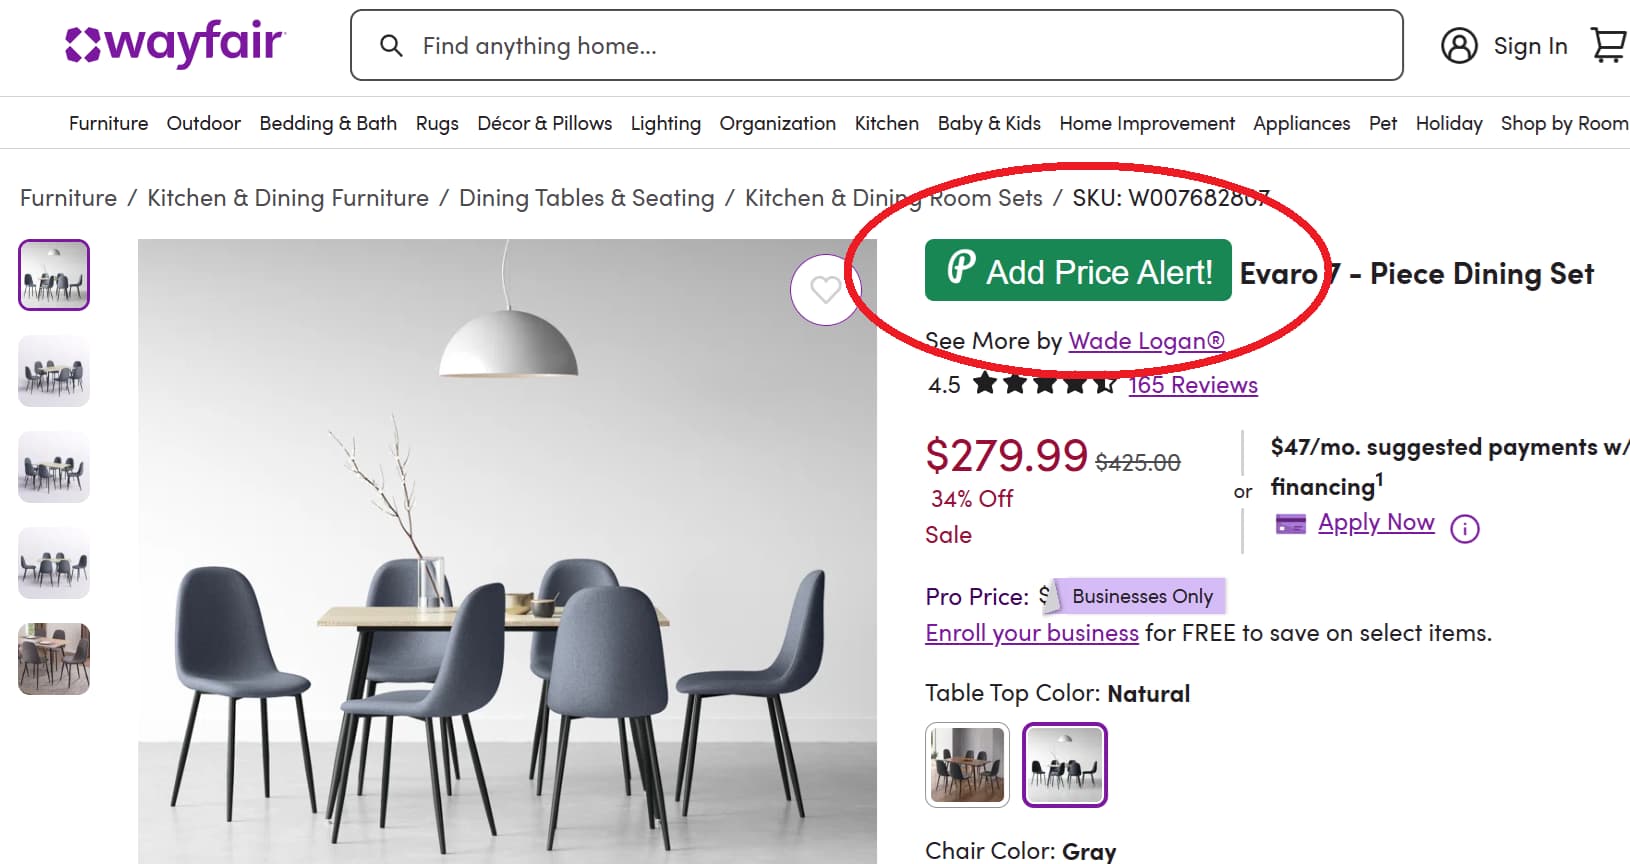Click the Enroll your business link

(x=1031, y=632)
